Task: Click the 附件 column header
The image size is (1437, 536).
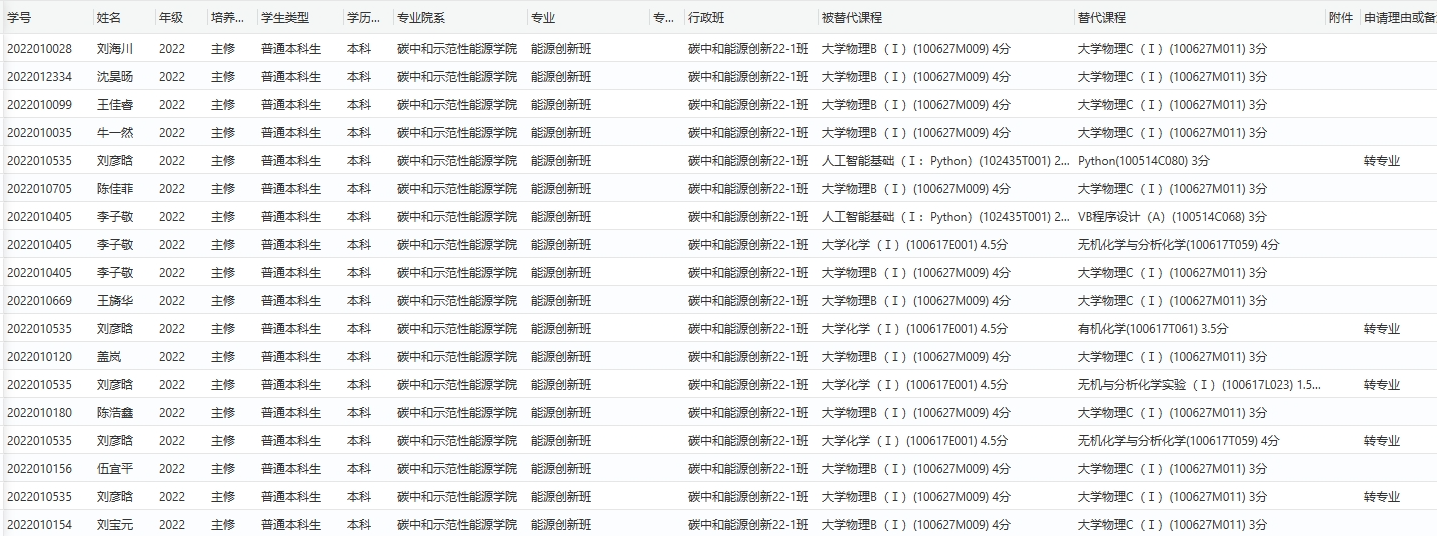Action: pos(1341,18)
